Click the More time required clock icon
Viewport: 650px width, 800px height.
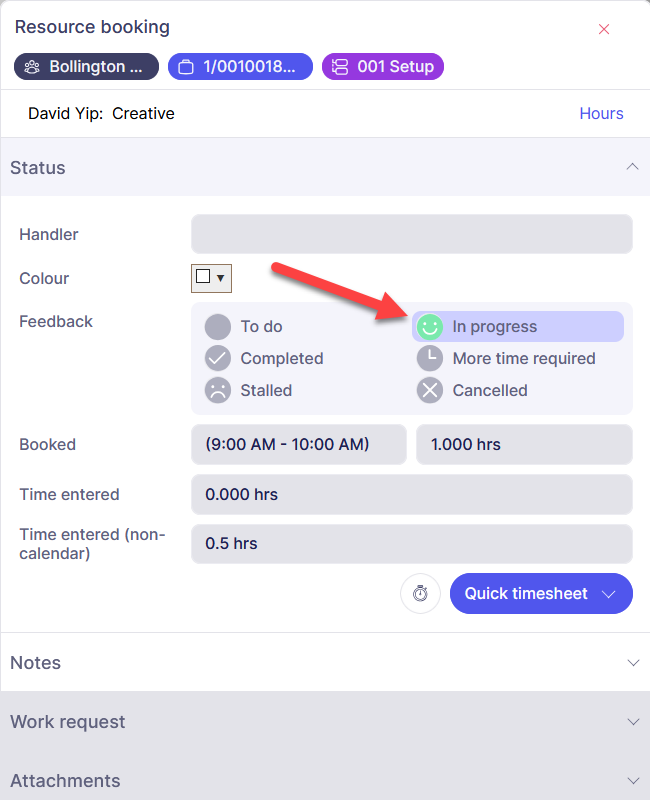coord(430,359)
